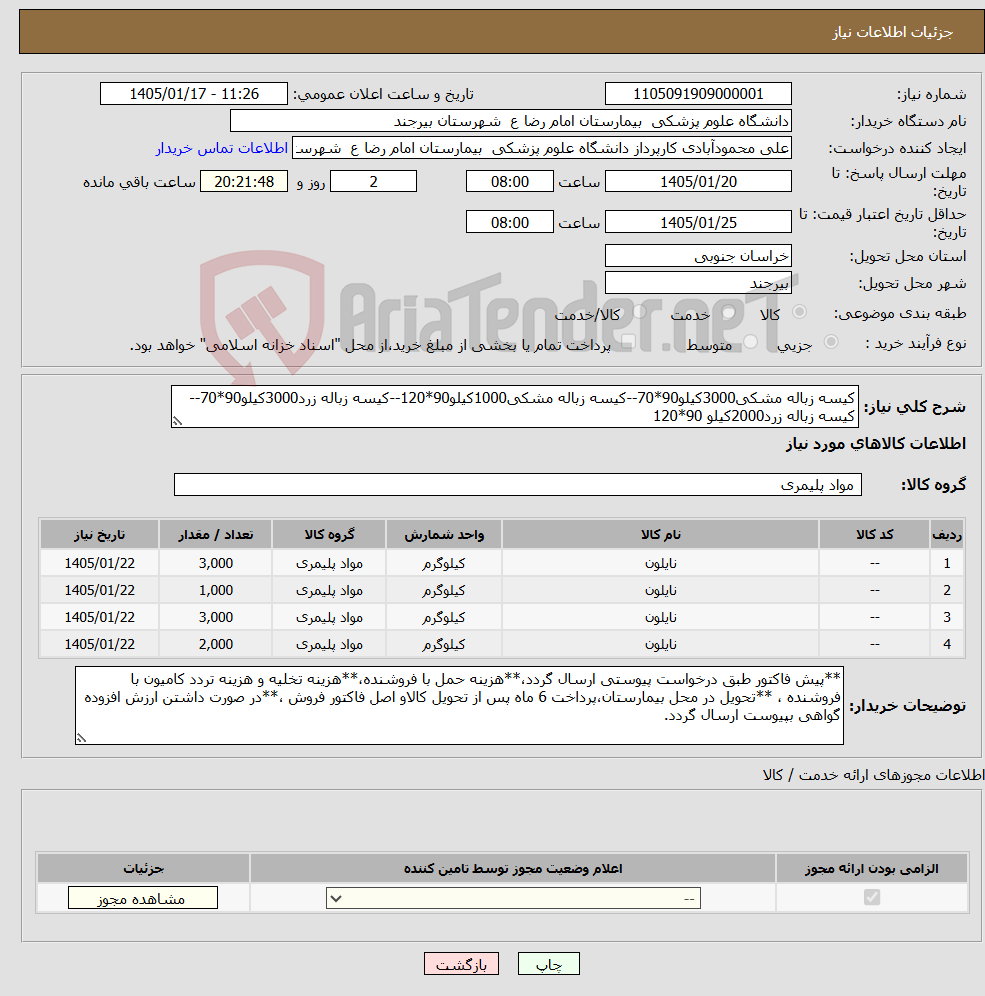Click the remaining days field showing 2
985x996 pixels.
point(373,182)
